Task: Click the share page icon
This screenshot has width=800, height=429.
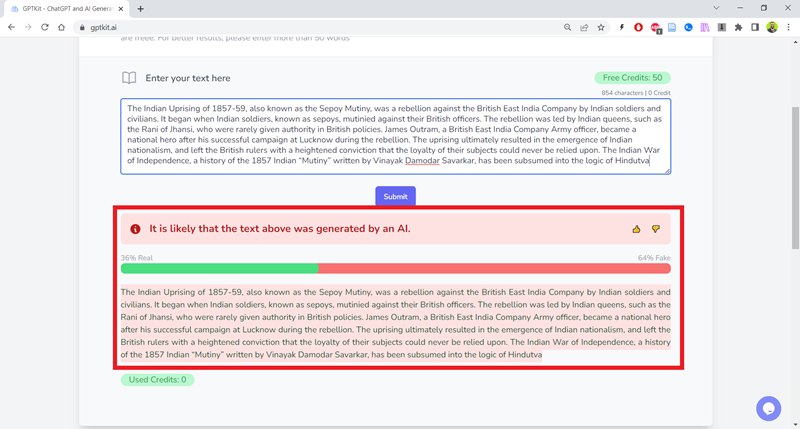Action: coord(584,28)
